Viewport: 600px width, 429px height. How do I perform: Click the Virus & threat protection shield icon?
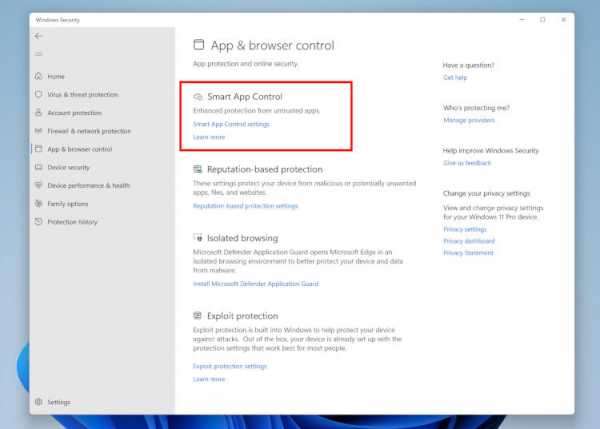click(x=38, y=94)
